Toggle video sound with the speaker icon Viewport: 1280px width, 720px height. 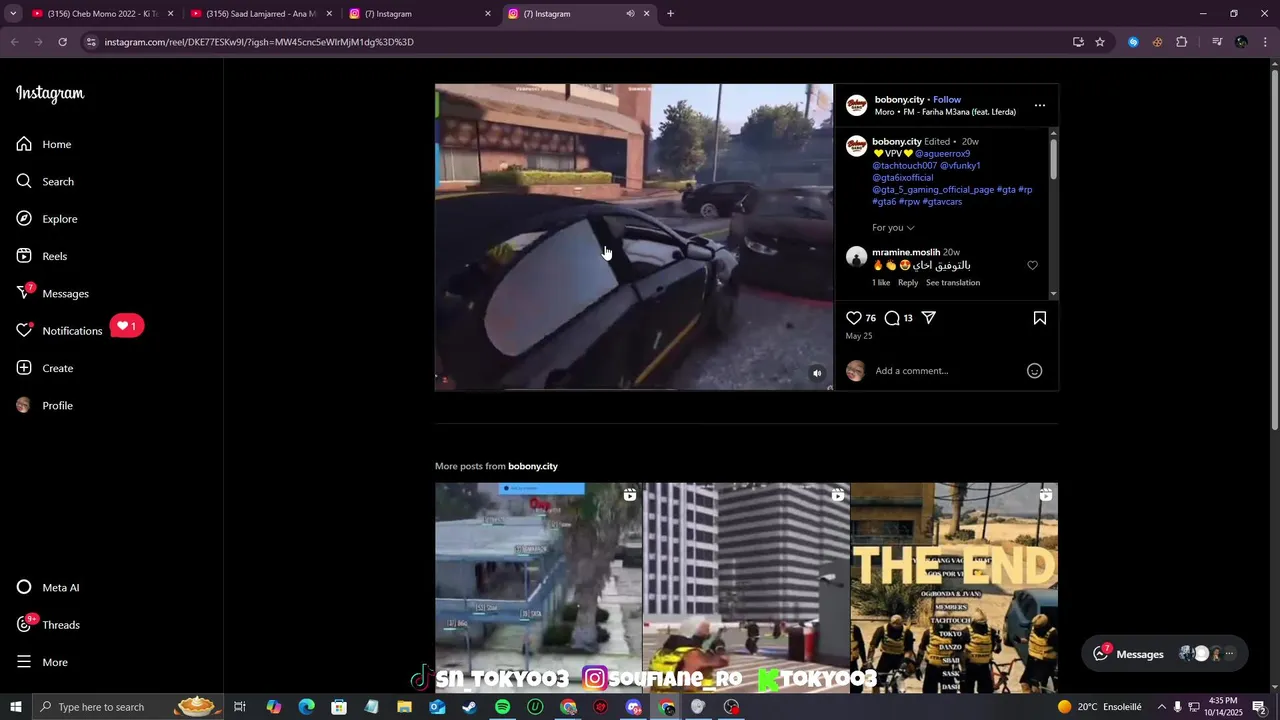coord(817,373)
